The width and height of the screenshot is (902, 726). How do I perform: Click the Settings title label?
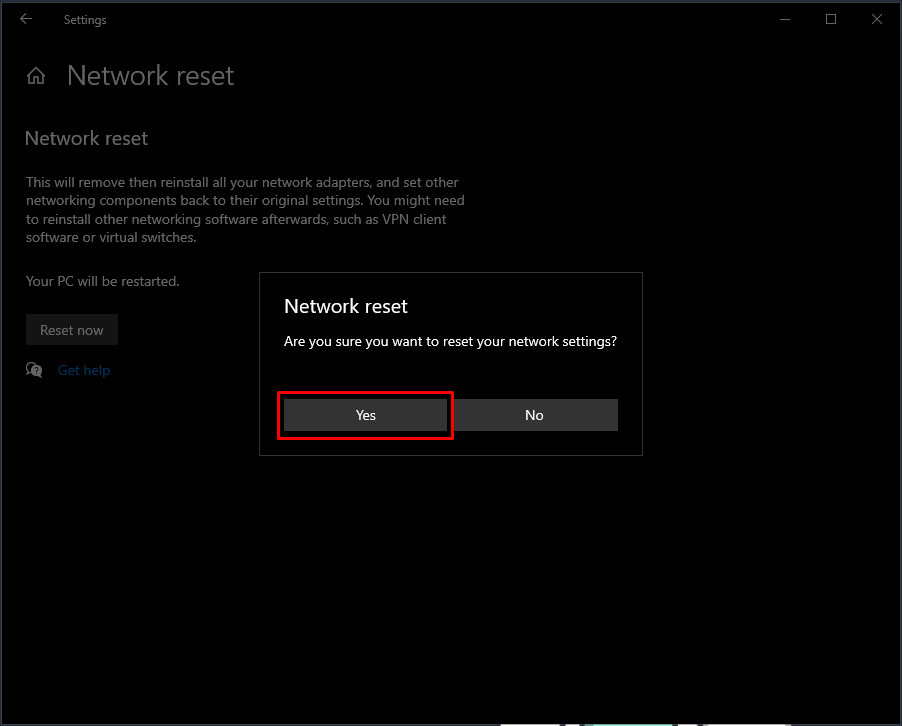[84, 19]
